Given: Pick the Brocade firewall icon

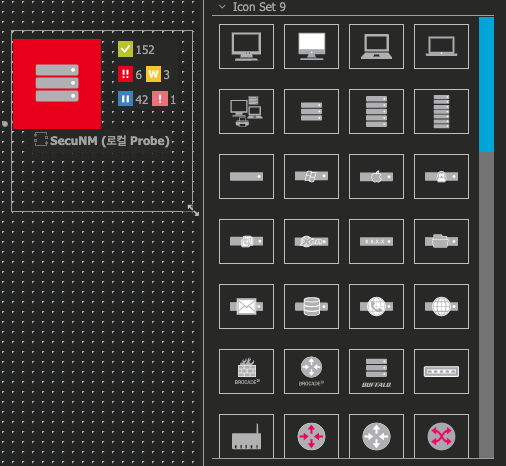Looking at the screenshot, I should click(x=246, y=372).
